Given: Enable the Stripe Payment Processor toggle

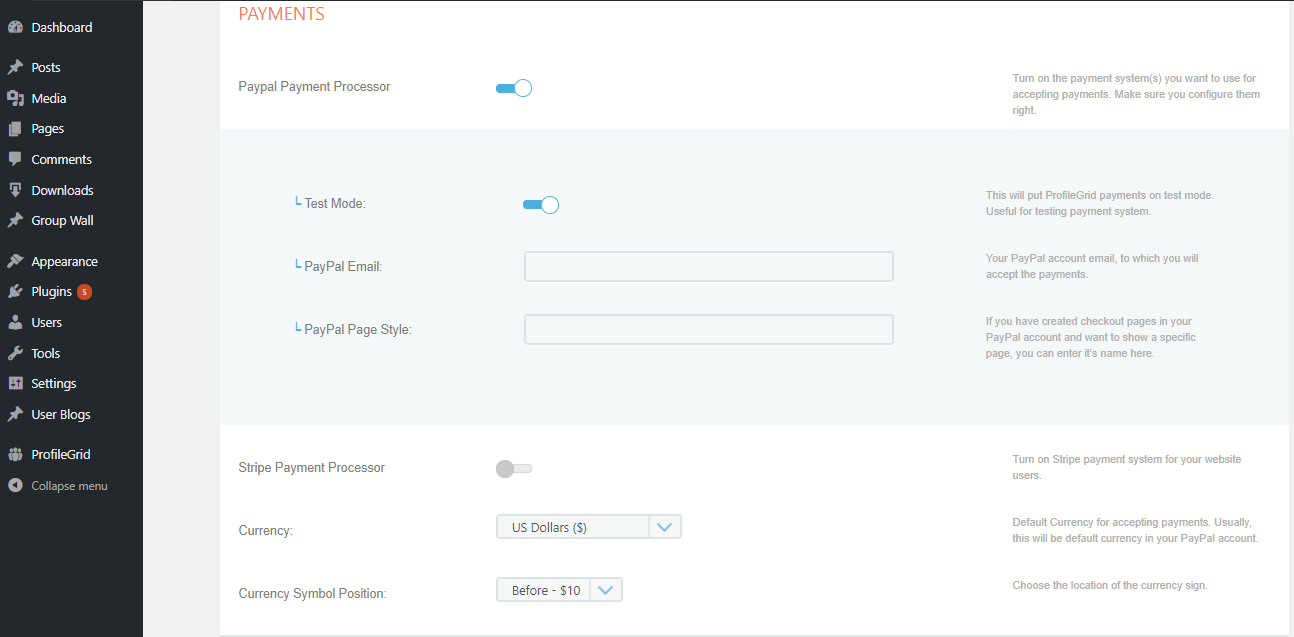Looking at the screenshot, I should pos(514,468).
